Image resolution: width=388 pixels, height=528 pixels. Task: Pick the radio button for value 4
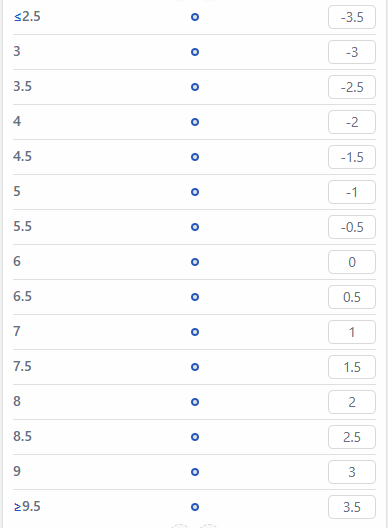pyautogui.click(x=195, y=122)
